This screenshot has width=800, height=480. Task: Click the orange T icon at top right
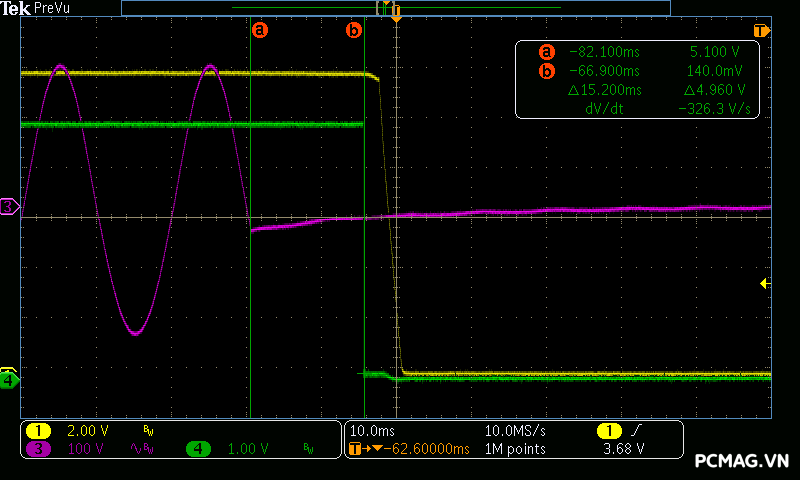click(762, 30)
